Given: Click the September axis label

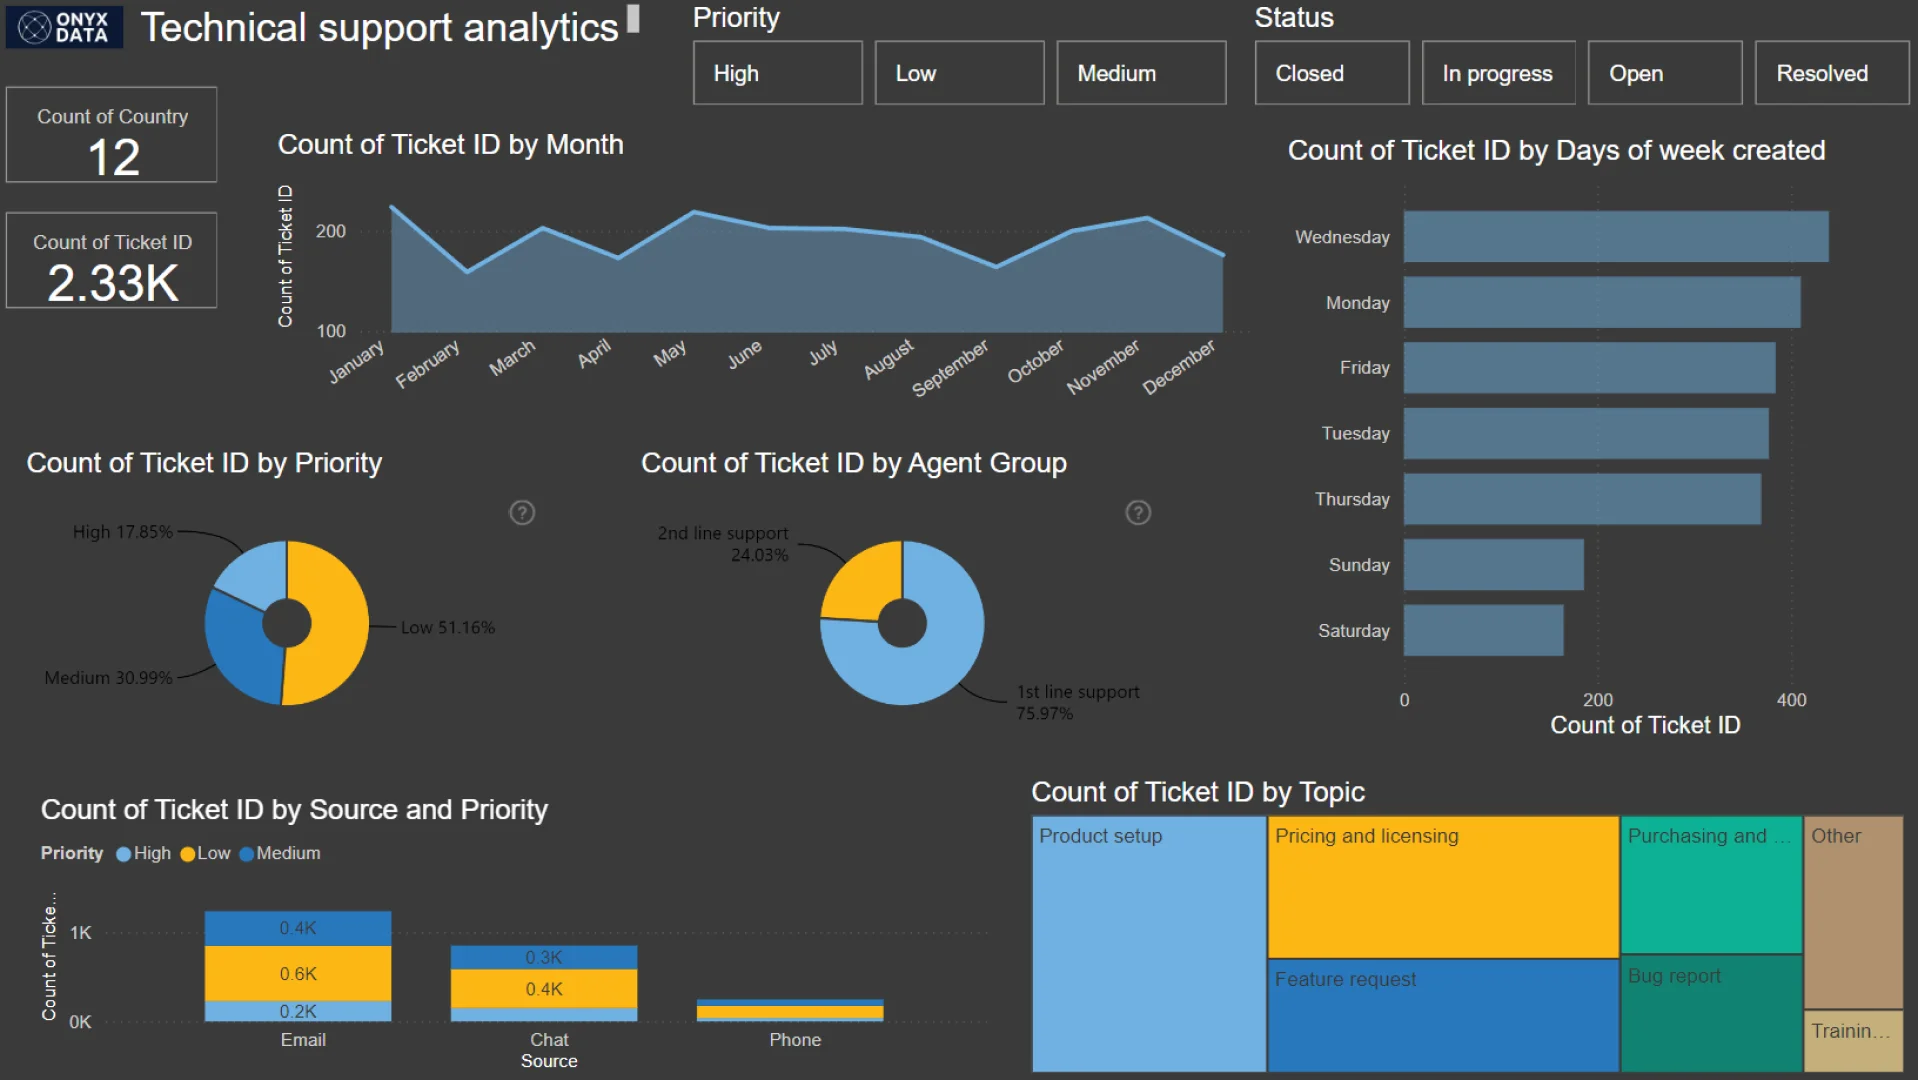Looking at the screenshot, I should tap(949, 367).
